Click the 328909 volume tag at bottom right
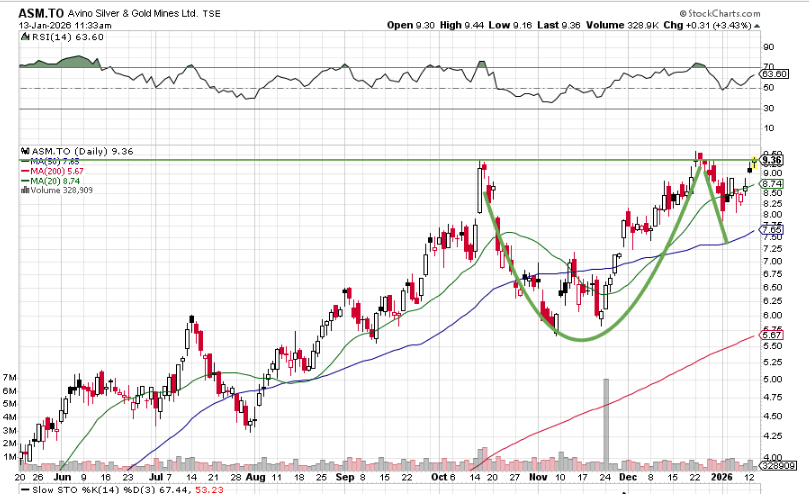The image size is (809, 494). pyautogui.click(x=778, y=466)
